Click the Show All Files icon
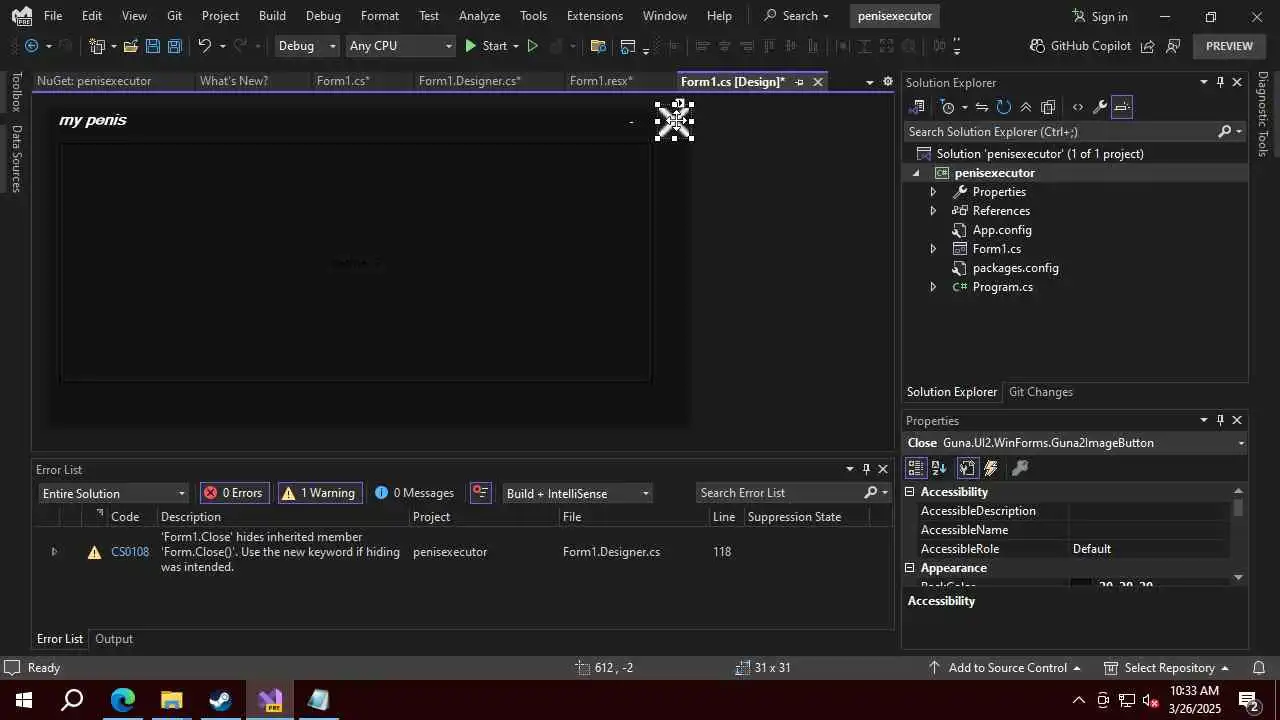Viewport: 1280px width, 720px height. (x=1048, y=107)
